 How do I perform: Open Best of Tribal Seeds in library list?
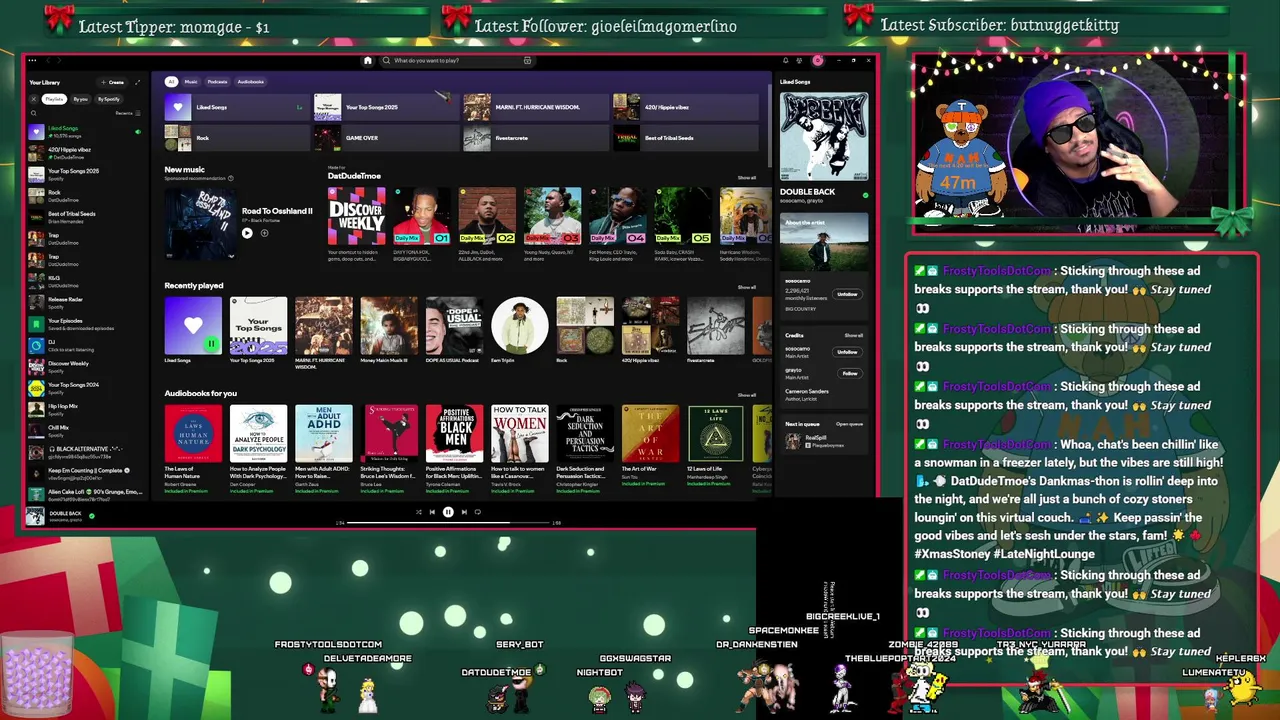coord(85,217)
